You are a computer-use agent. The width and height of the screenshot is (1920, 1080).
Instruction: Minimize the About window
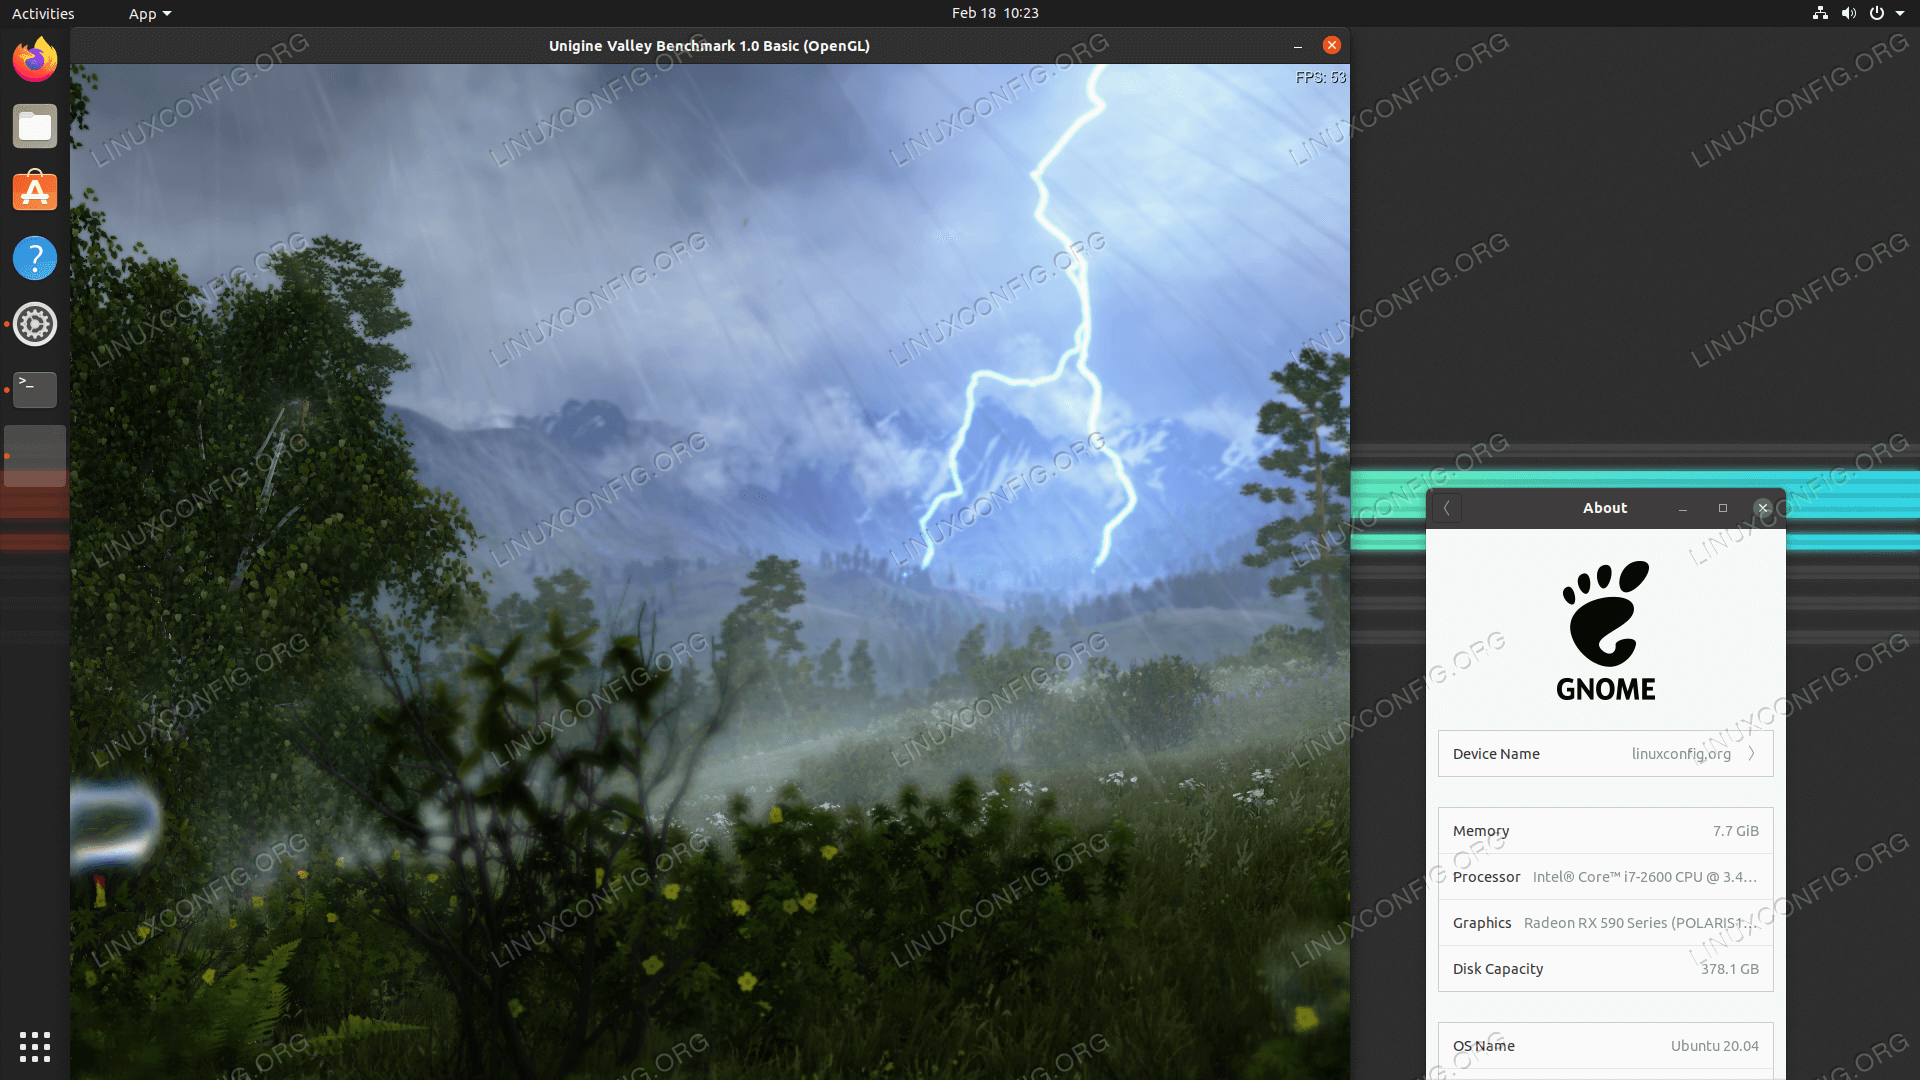pos(1683,508)
